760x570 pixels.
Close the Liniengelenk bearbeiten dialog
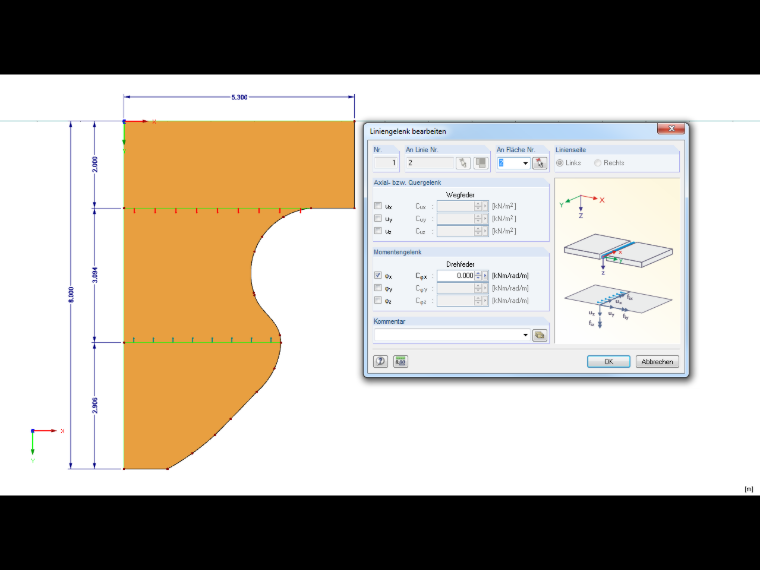click(x=671, y=128)
